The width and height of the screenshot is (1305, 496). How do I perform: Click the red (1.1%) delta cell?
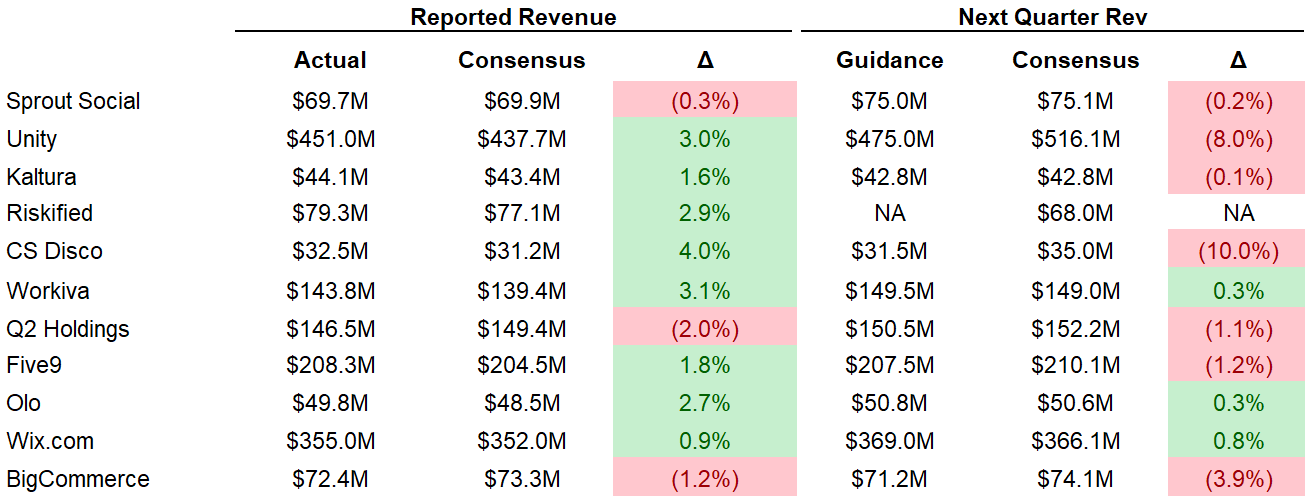(x=1236, y=328)
